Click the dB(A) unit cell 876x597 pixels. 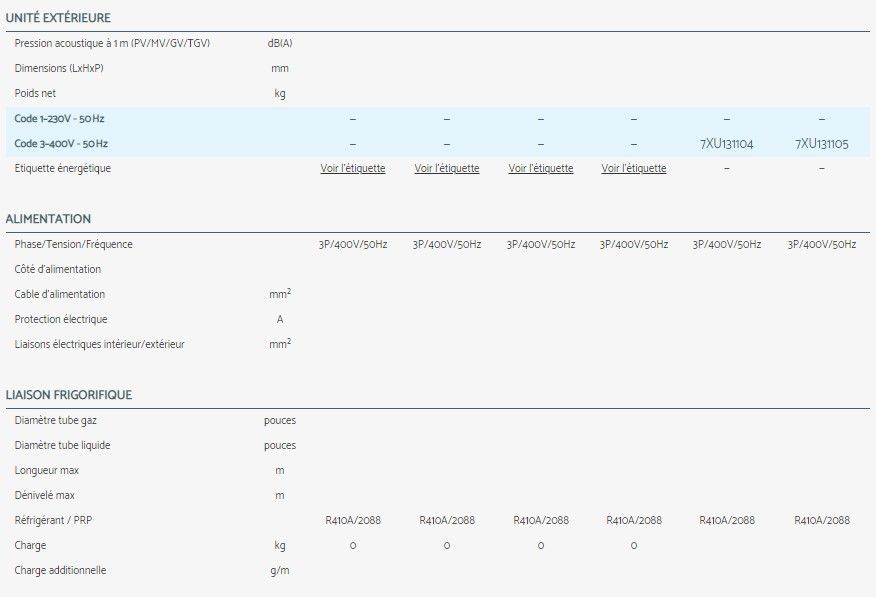click(280, 43)
